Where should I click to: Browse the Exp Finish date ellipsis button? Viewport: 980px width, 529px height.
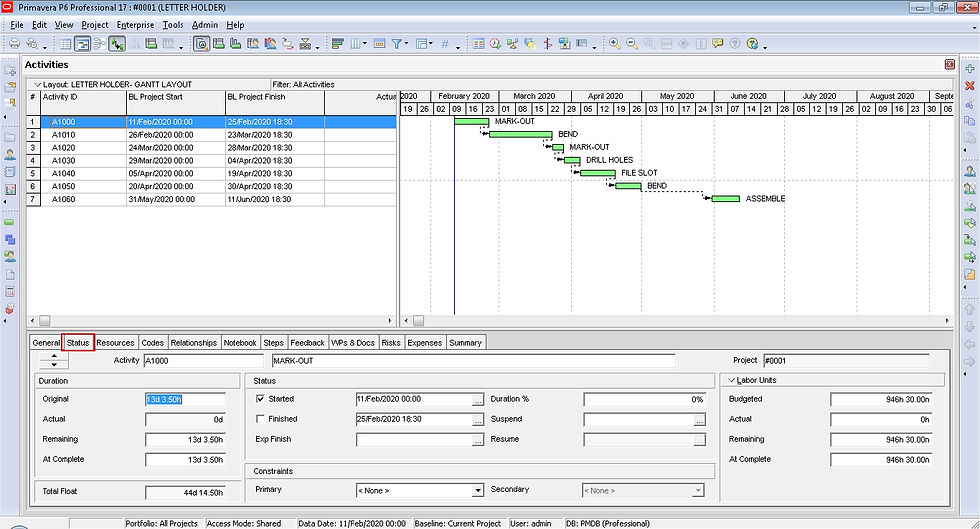point(478,440)
